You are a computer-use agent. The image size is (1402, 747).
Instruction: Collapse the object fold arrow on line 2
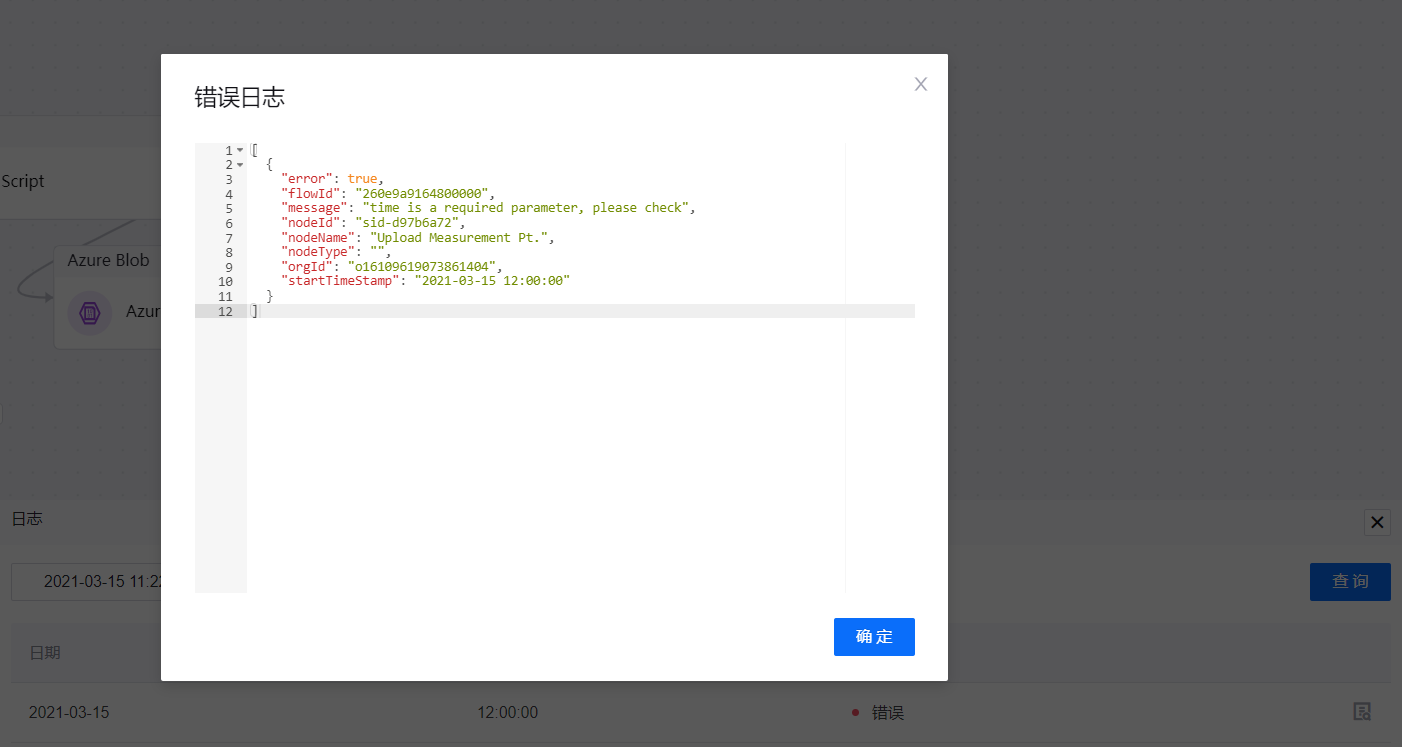pyautogui.click(x=240, y=165)
